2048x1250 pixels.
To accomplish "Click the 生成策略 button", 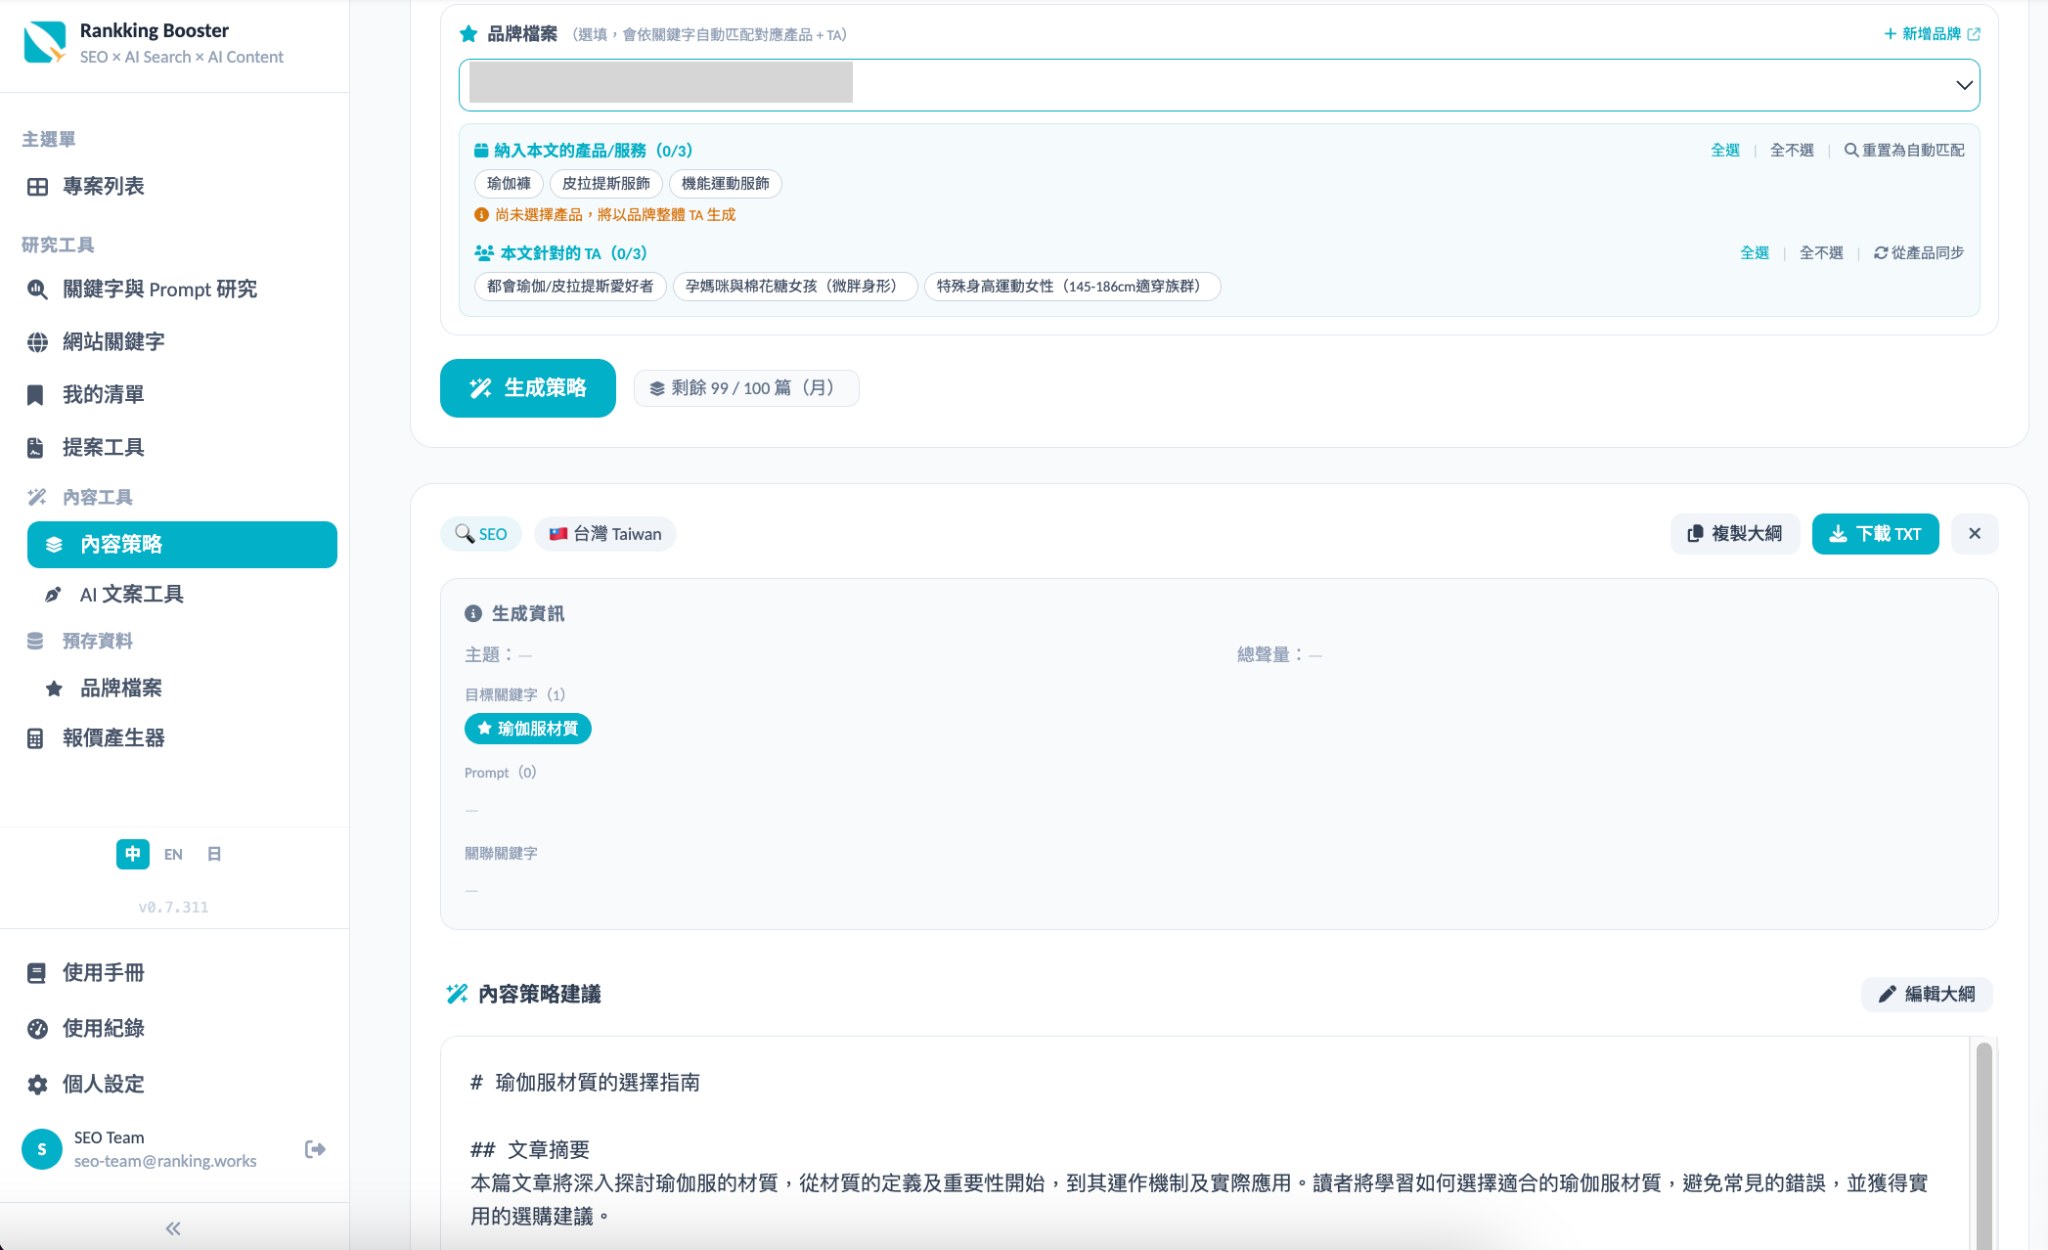I will [x=528, y=388].
